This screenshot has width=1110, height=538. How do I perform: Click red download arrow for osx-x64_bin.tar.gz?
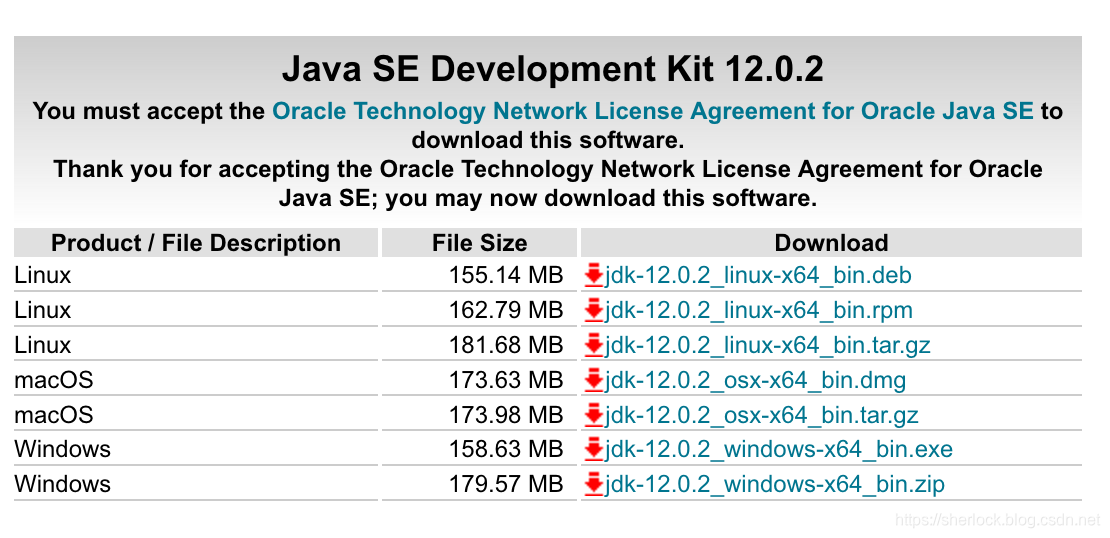coord(594,414)
